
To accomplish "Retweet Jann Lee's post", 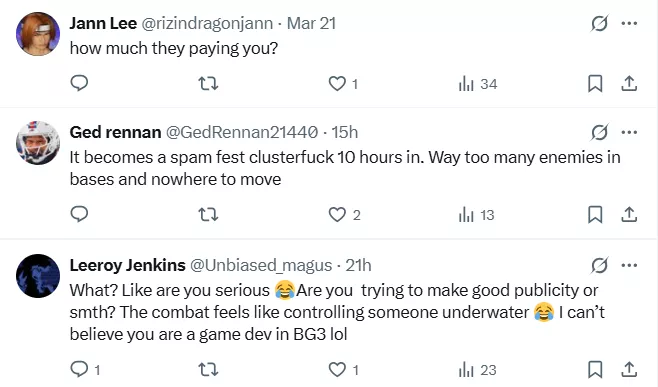I will click(208, 84).
